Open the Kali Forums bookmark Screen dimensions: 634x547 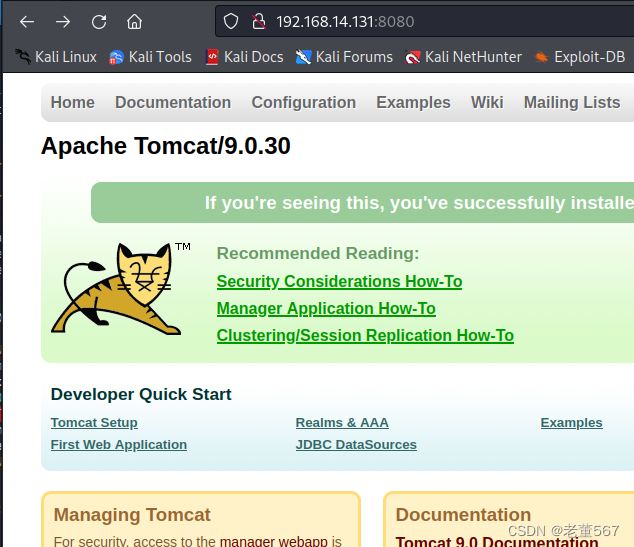click(x=344, y=57)
